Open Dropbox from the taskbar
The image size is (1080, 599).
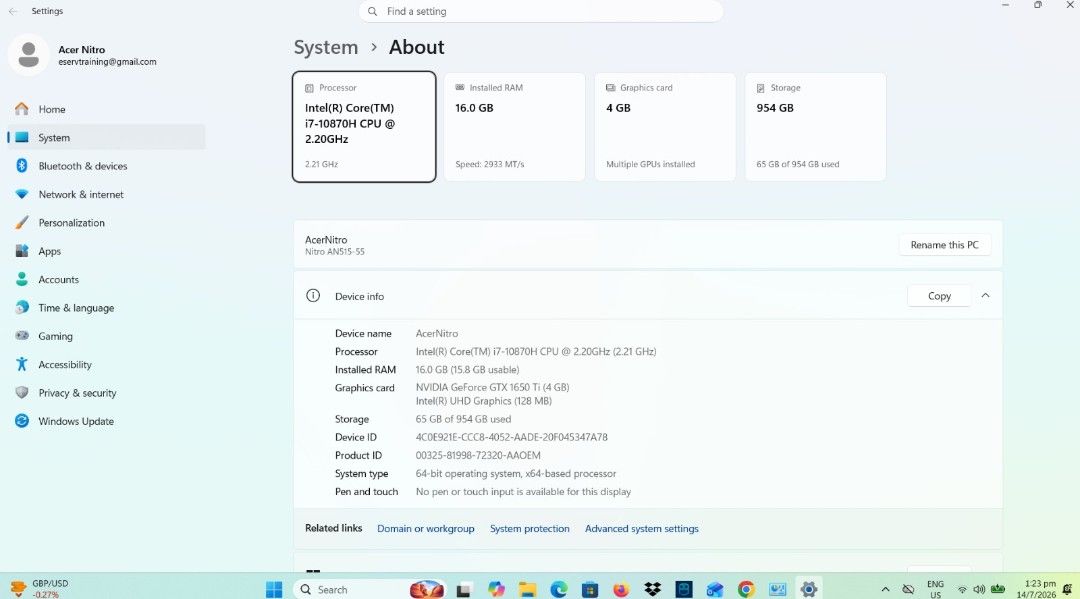coord(652,589)
